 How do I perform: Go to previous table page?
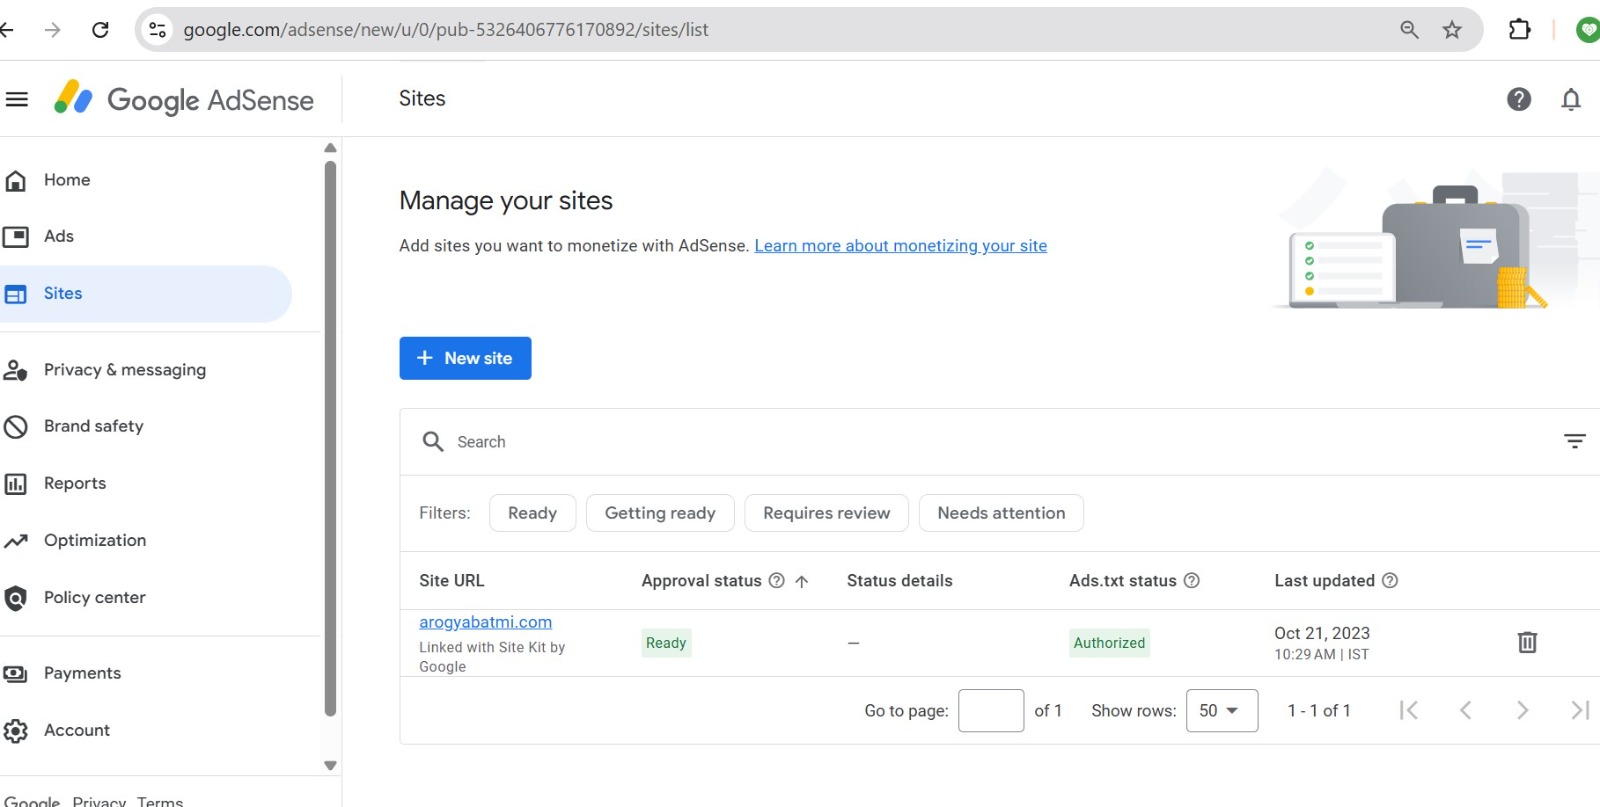[x=1465, y=710]
